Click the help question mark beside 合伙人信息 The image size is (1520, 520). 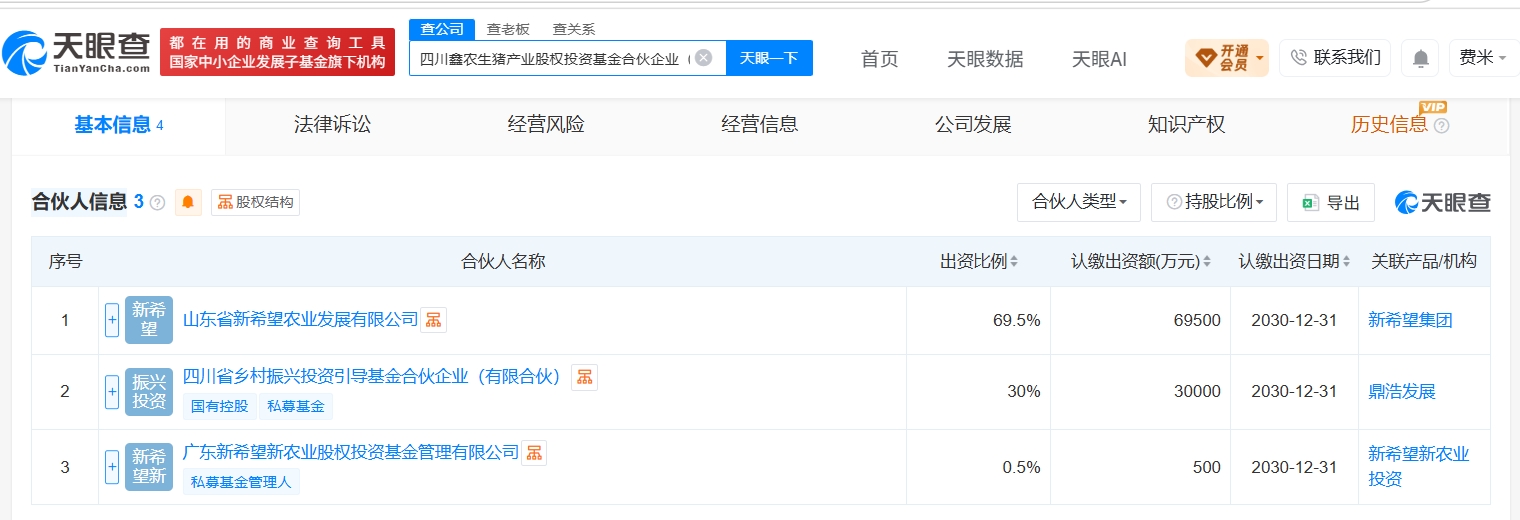157,203
